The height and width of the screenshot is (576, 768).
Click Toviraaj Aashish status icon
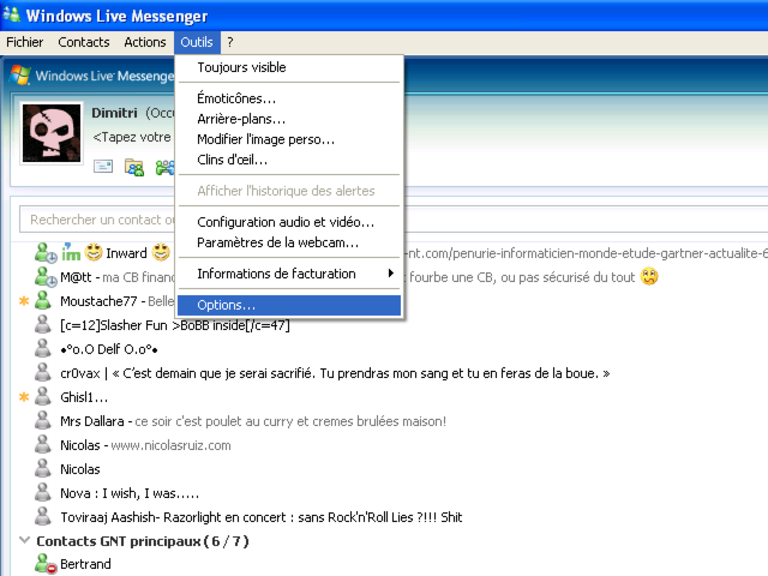coord(43,516)
